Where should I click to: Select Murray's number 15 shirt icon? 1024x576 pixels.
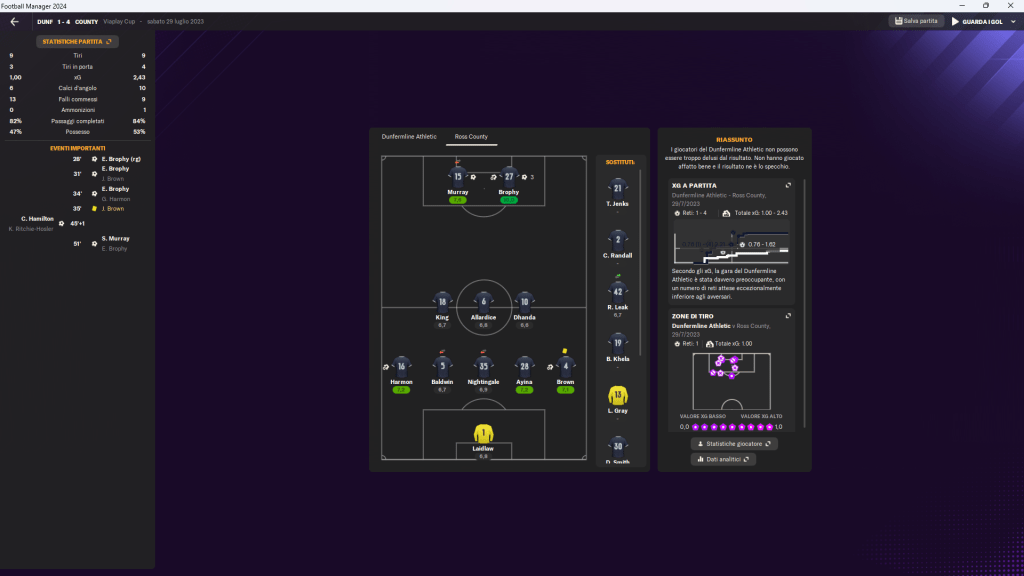[458, 176]
